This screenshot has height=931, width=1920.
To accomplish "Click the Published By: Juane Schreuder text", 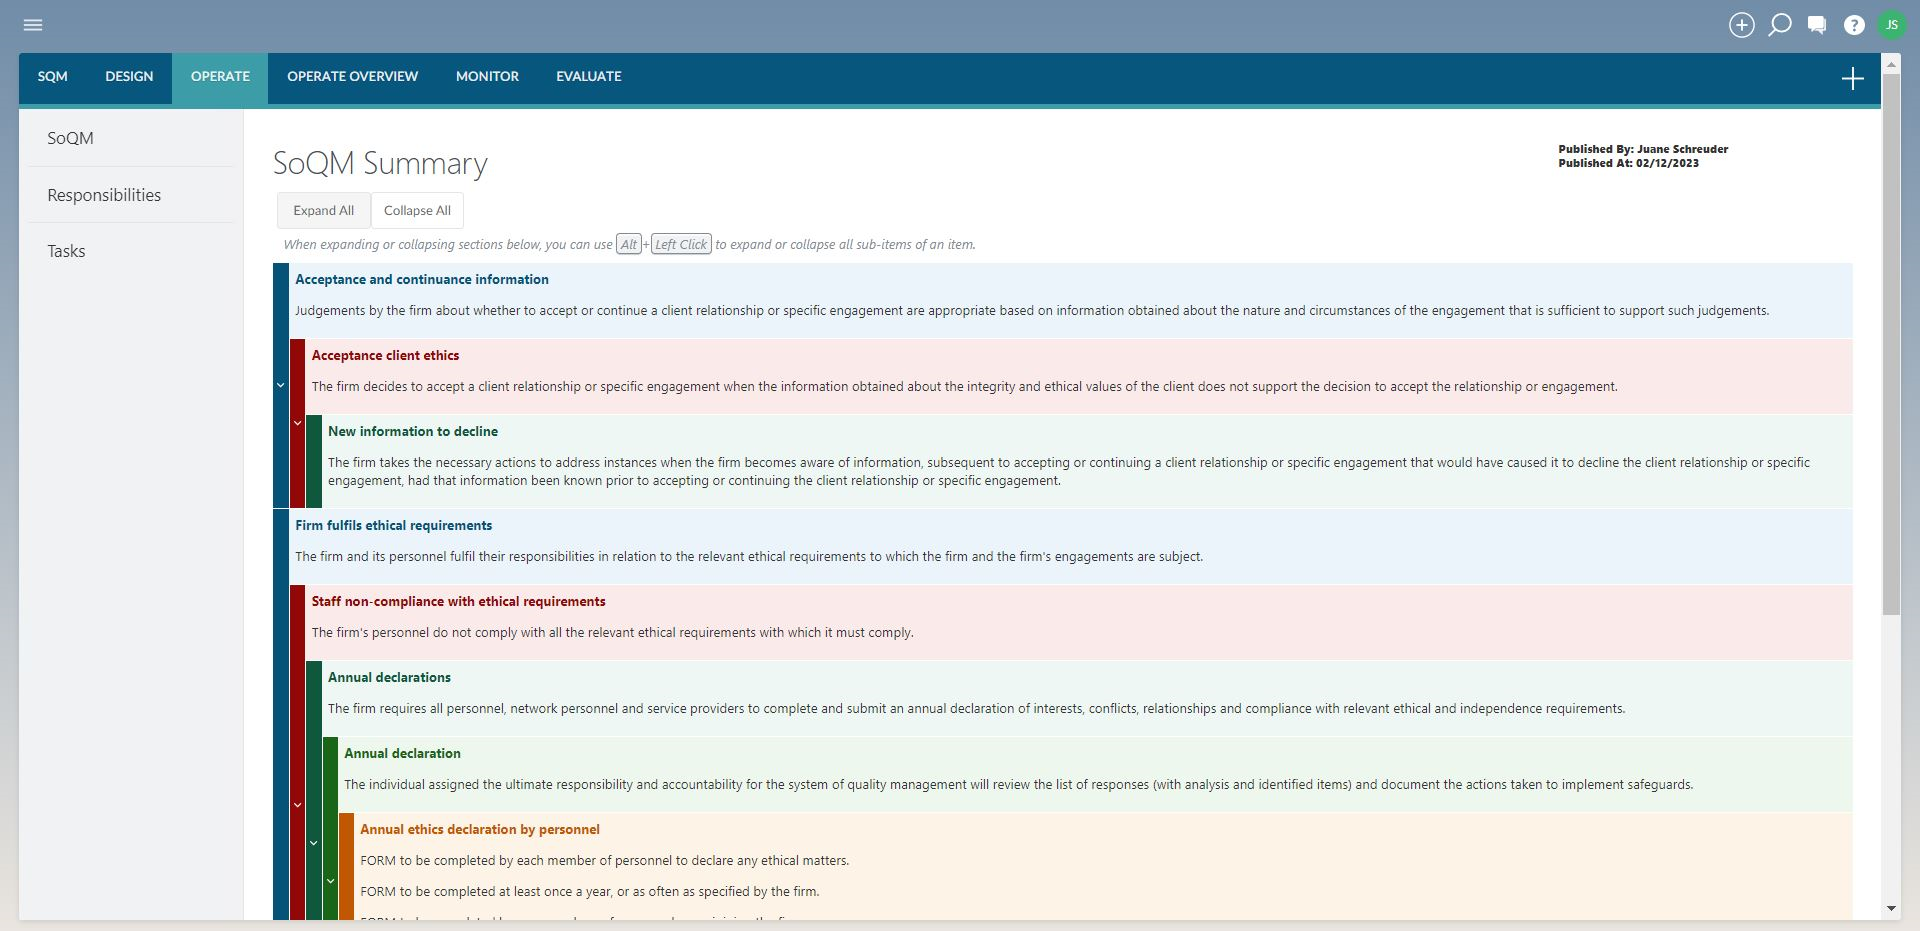I will click(x=1643, y=149).
